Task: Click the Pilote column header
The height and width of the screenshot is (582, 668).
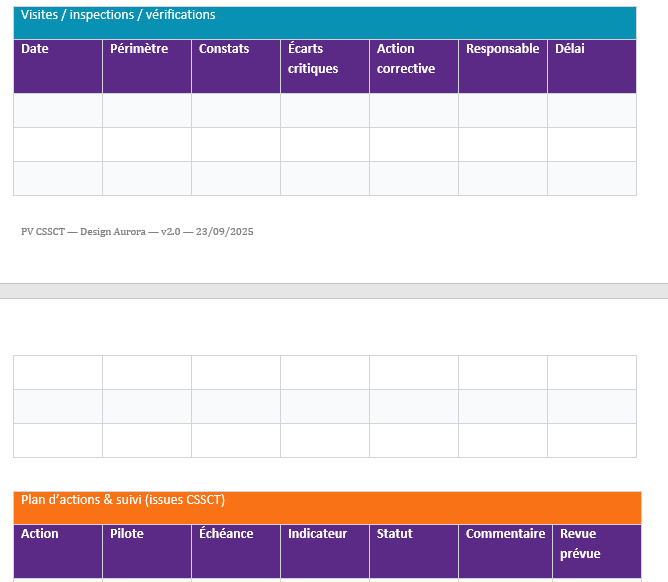Action: tap(146, 551)
